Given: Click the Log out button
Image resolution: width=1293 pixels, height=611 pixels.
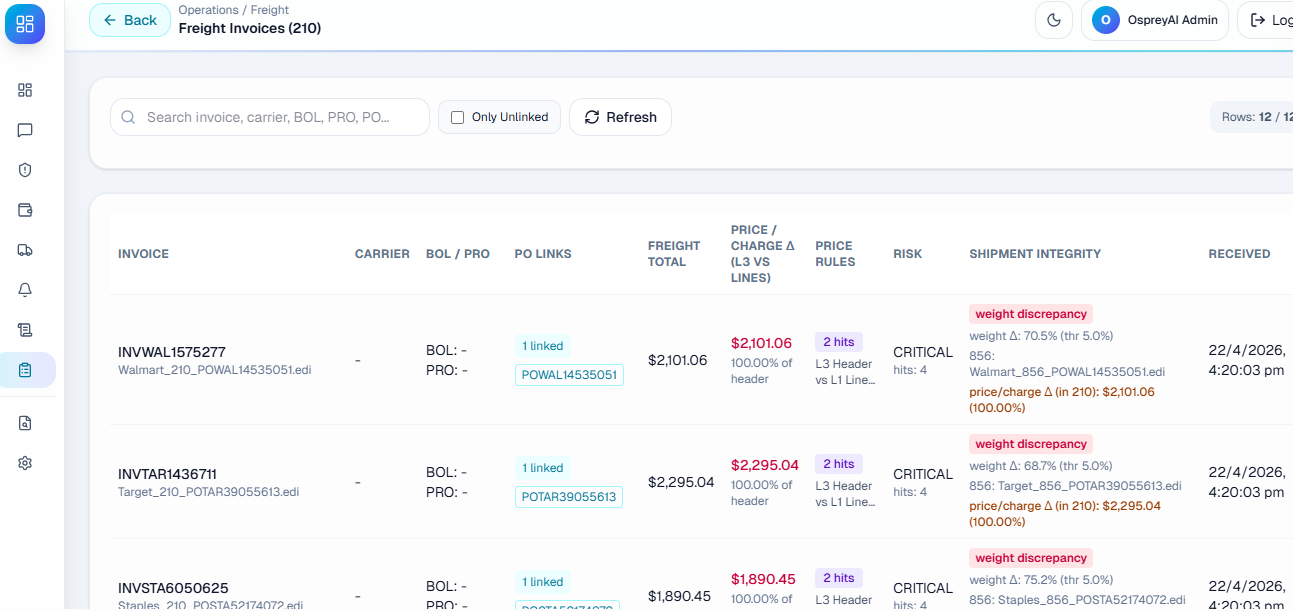Looking at the screenshot, I should click(1266, 20).
